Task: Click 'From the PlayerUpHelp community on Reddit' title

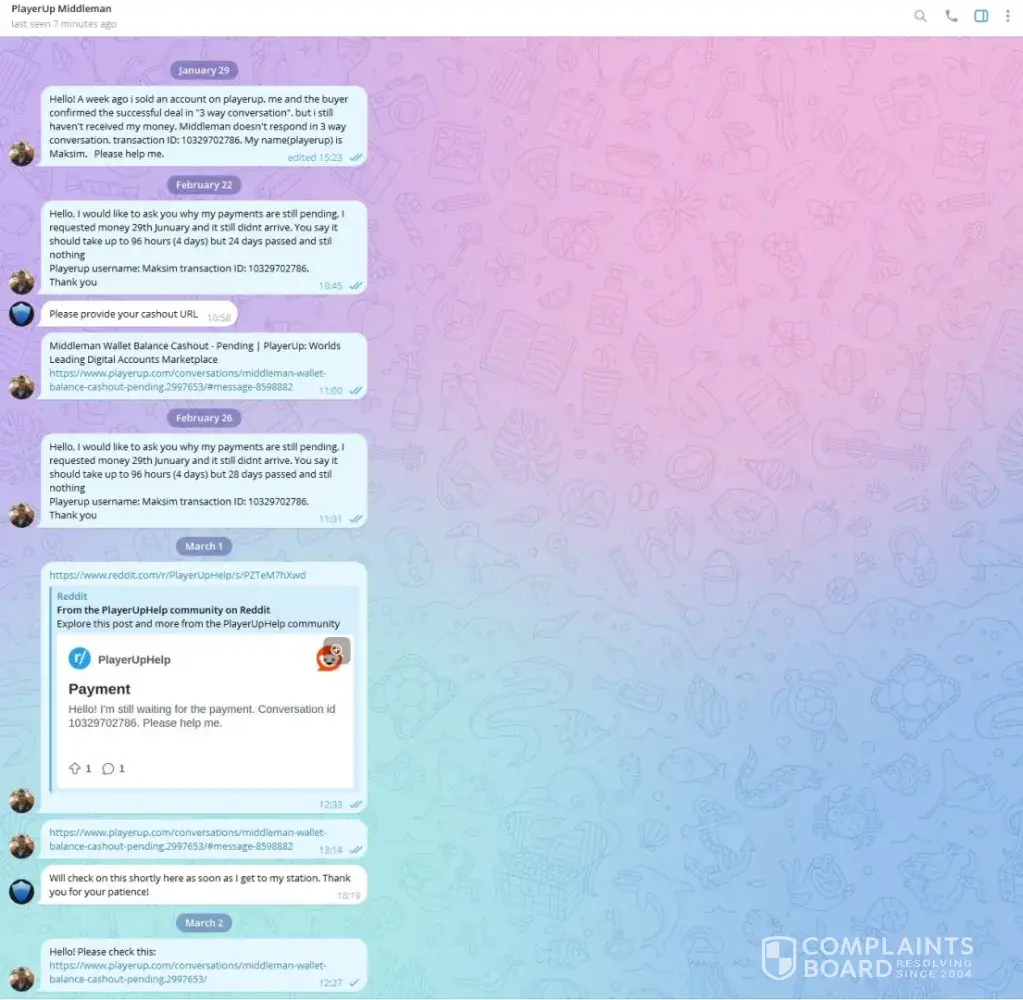Action: [163, 610]
